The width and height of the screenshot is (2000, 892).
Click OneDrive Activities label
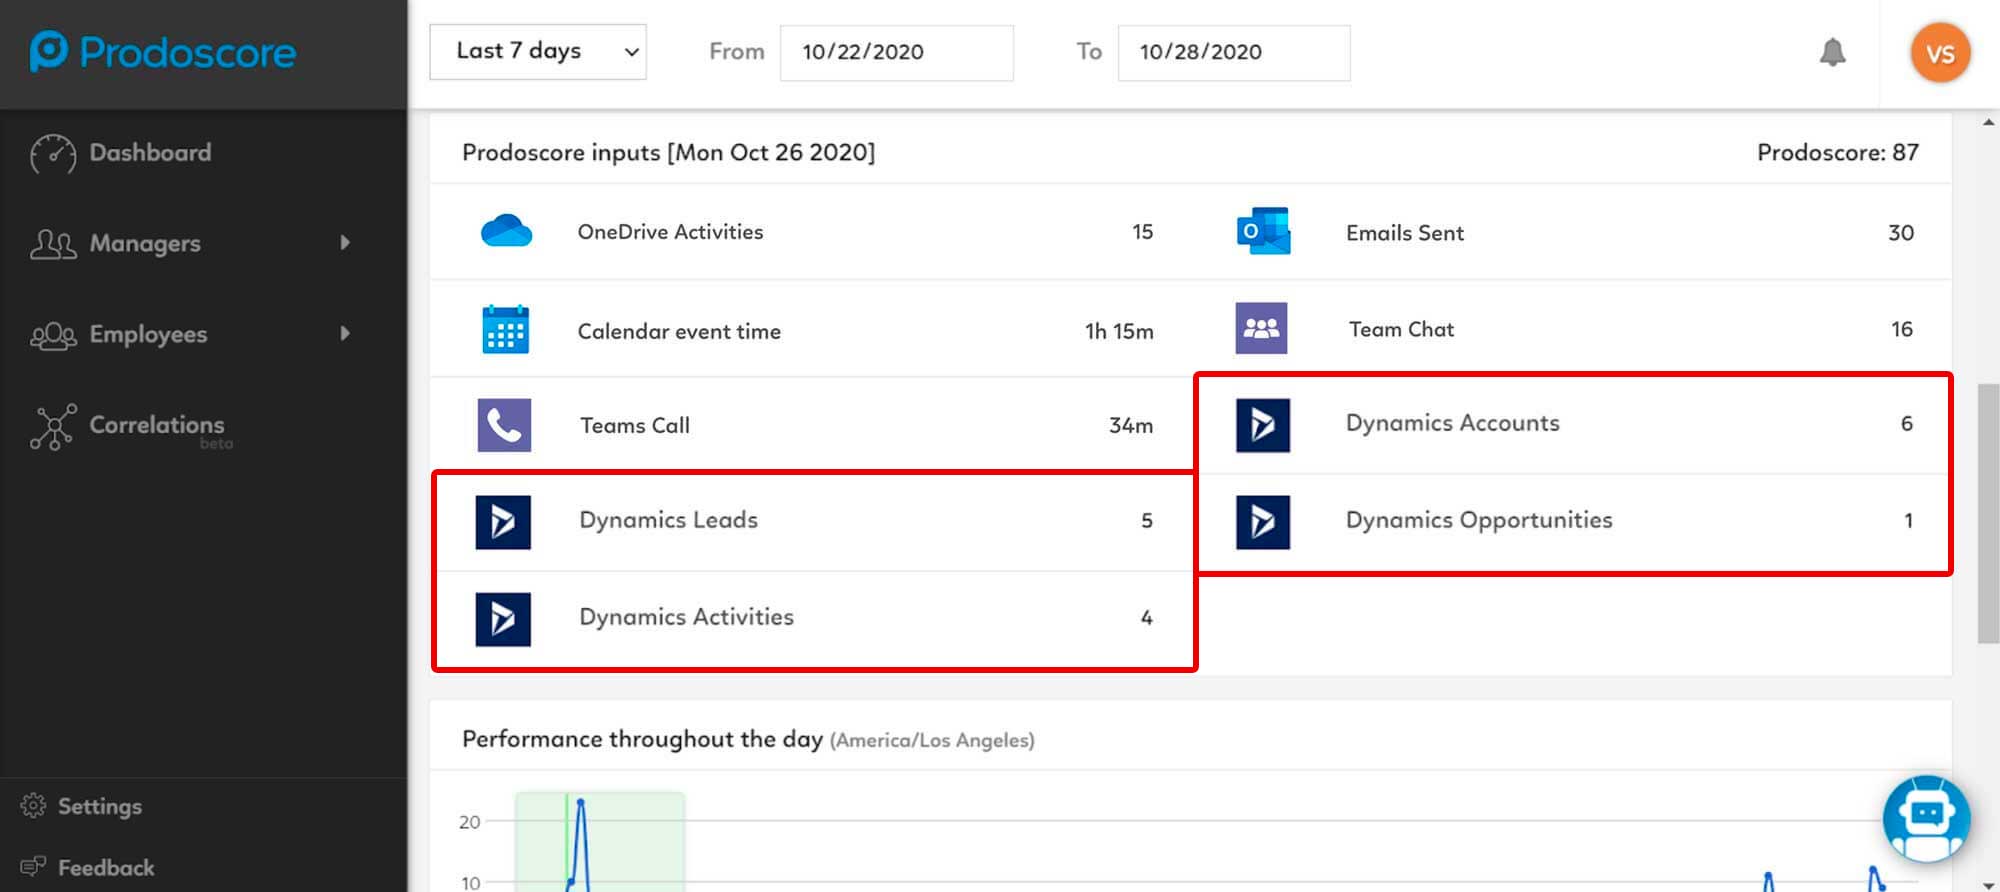click(670, 232)
